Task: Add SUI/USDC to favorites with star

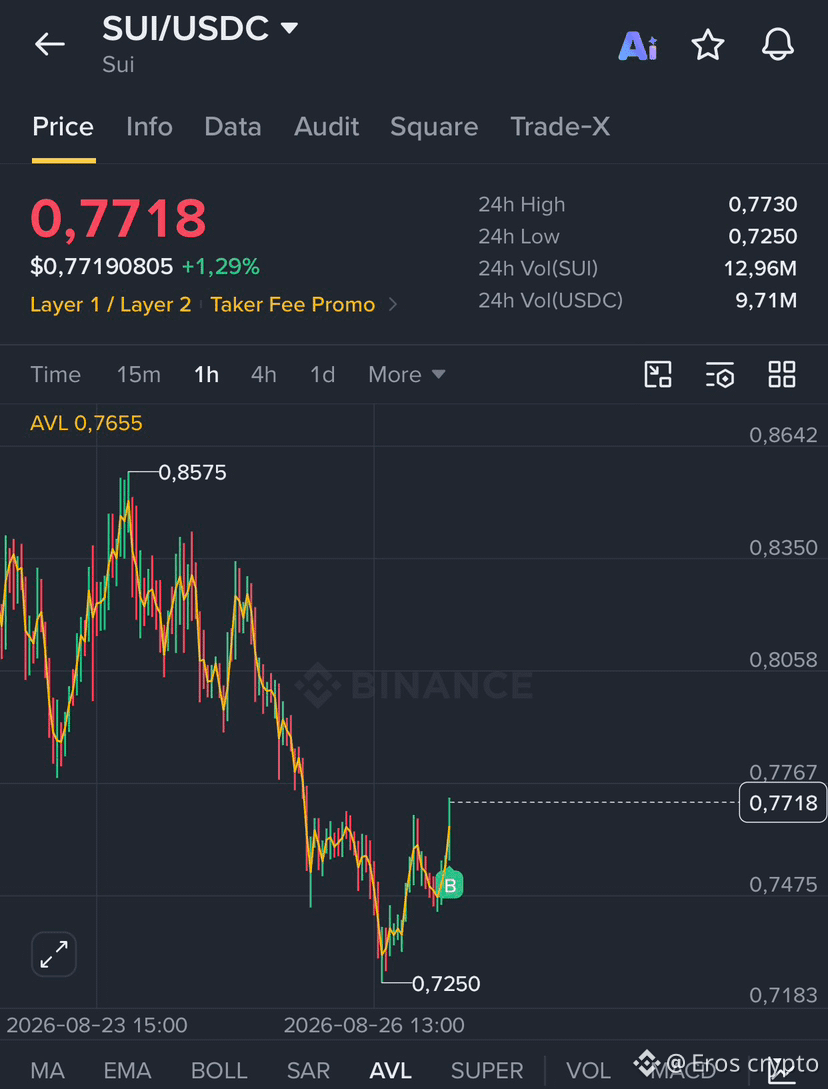Action: (x=708, y=45)
